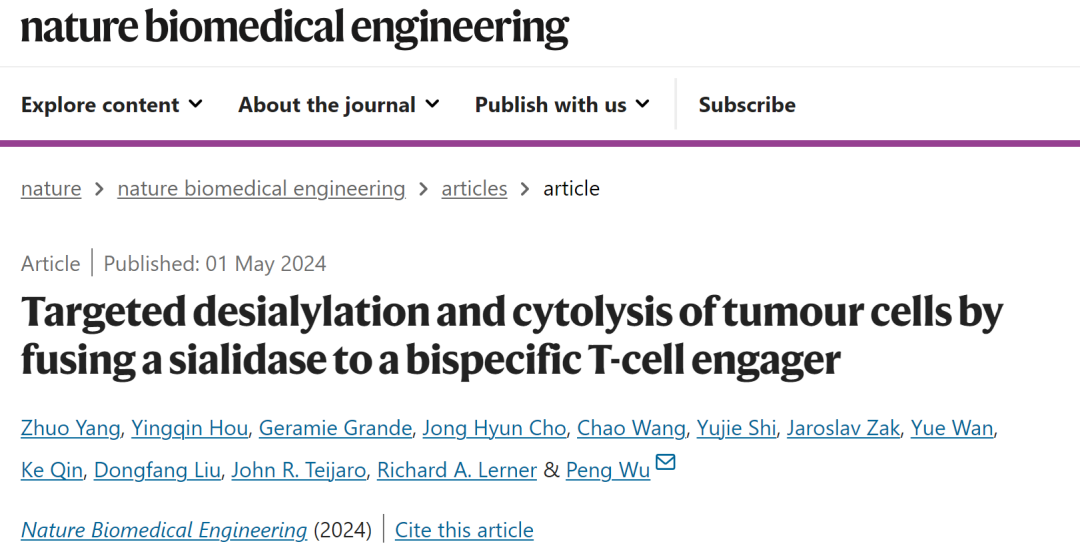Image resolution: width=1080 pixels, height=560 pixels.
Task: Expand the Explore content dropdown
Action: click(x=111, y=105)
